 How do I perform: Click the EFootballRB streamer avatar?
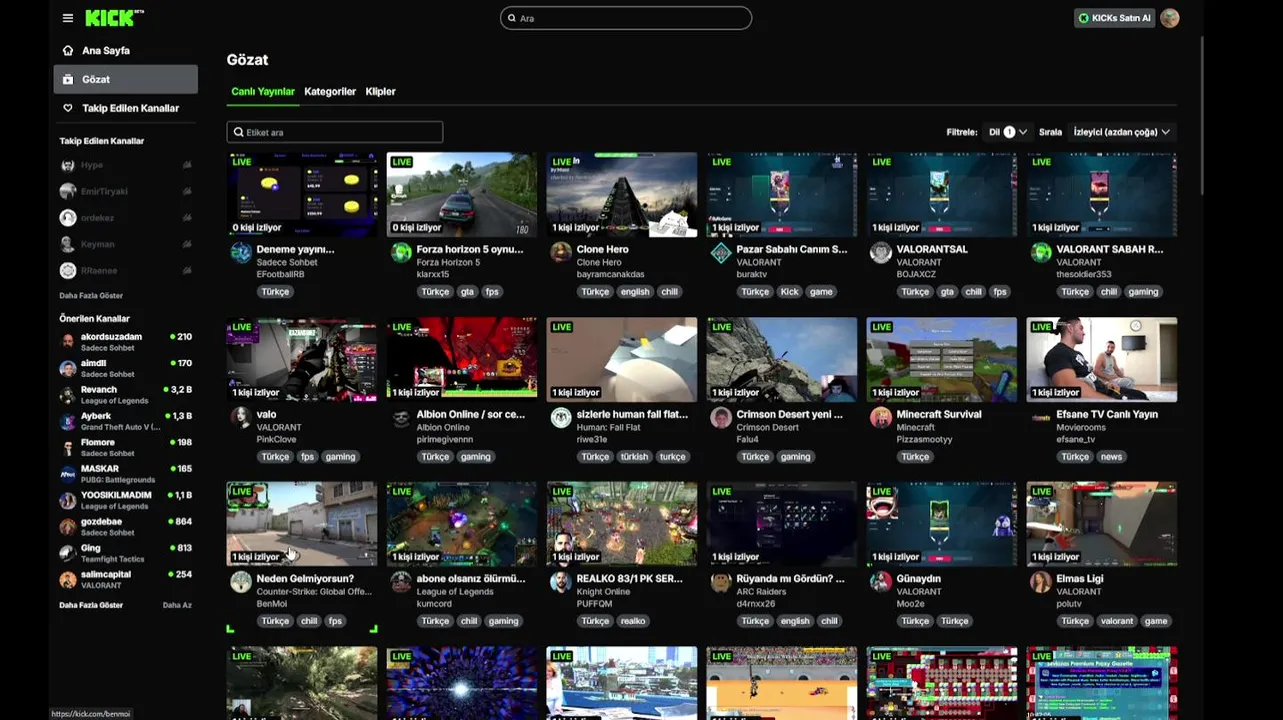click(241, 252)
